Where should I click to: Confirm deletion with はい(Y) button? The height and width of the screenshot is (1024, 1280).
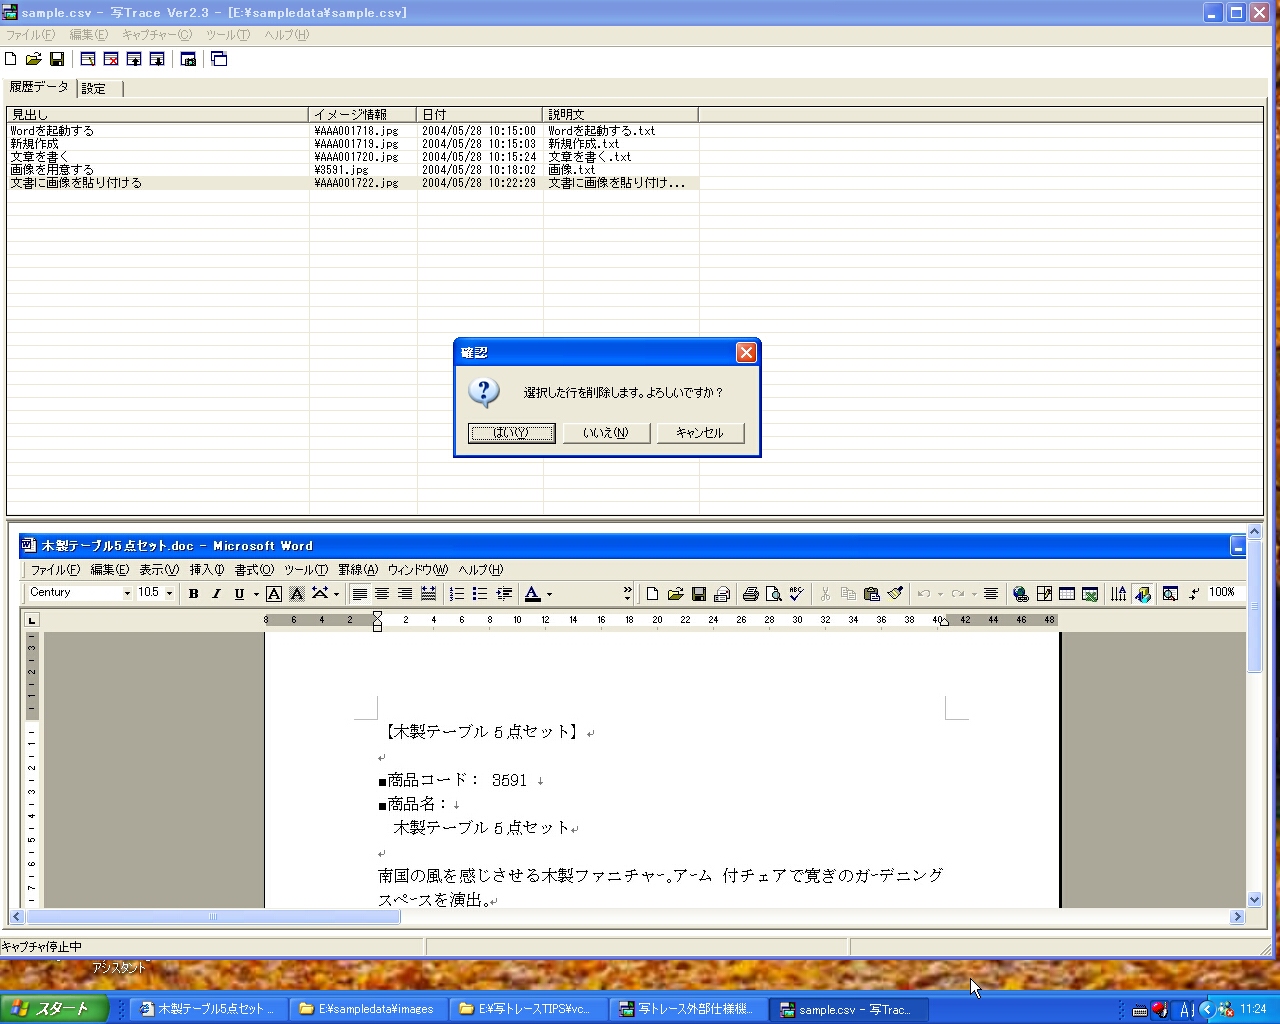(512, 433)
